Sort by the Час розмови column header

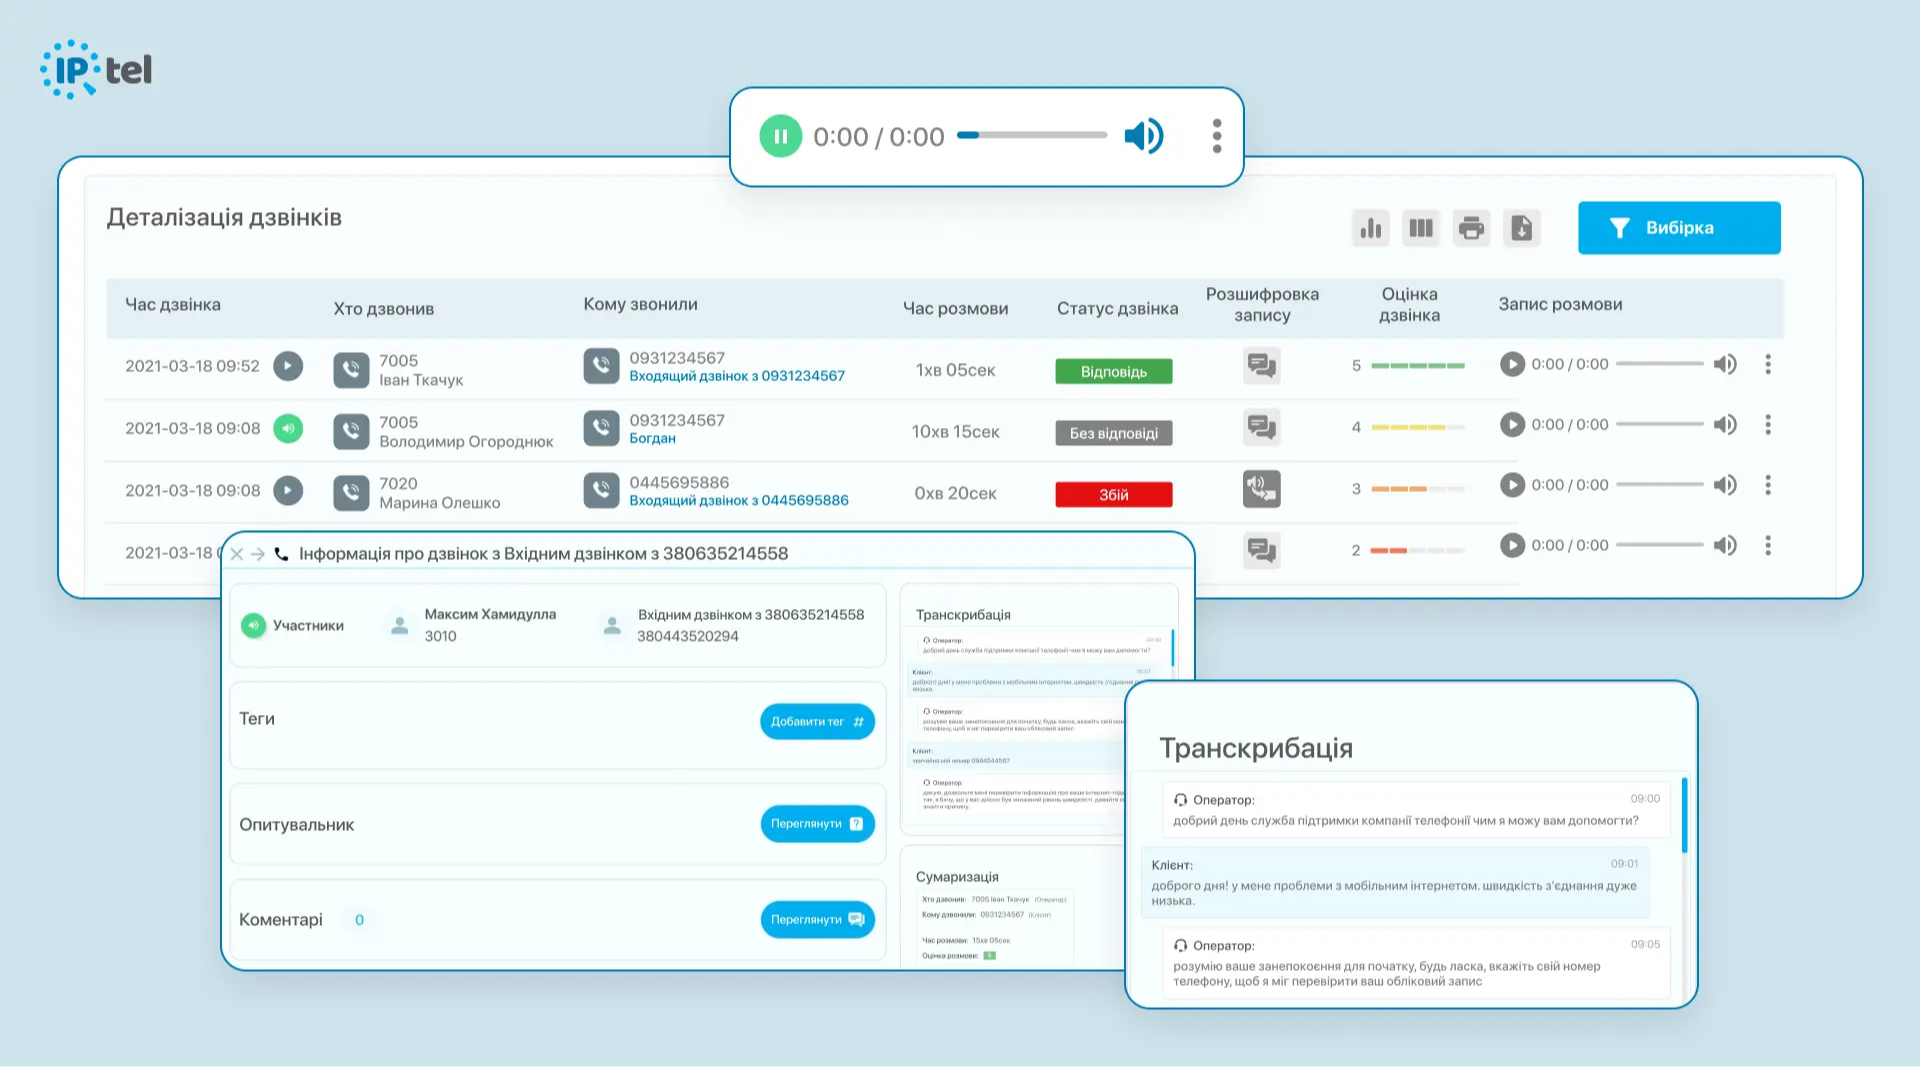coord(955,309)
